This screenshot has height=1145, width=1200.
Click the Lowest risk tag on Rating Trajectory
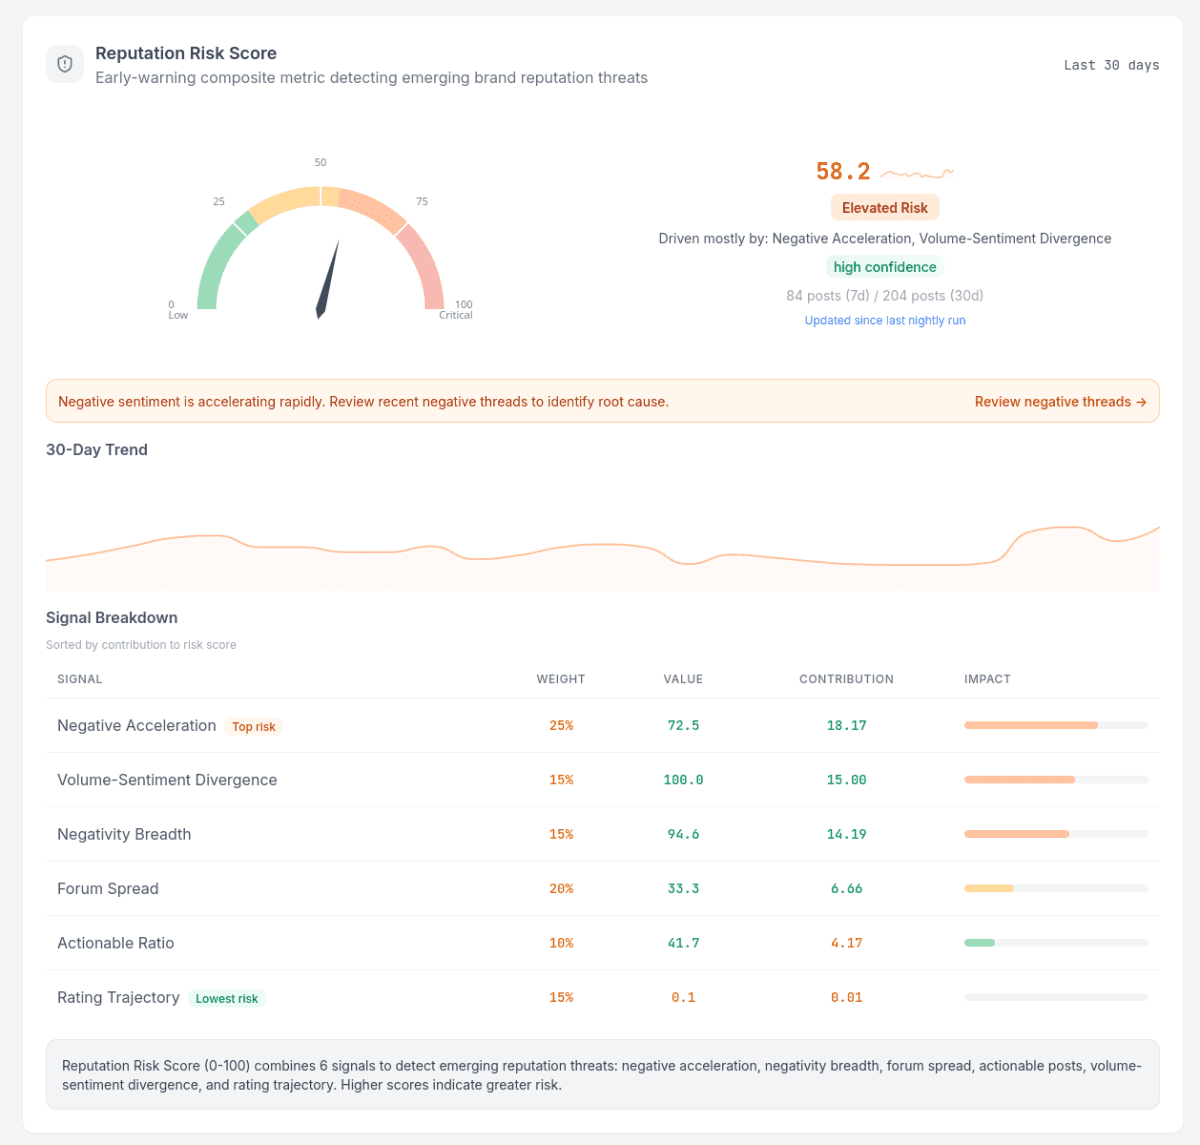[227, 999]
